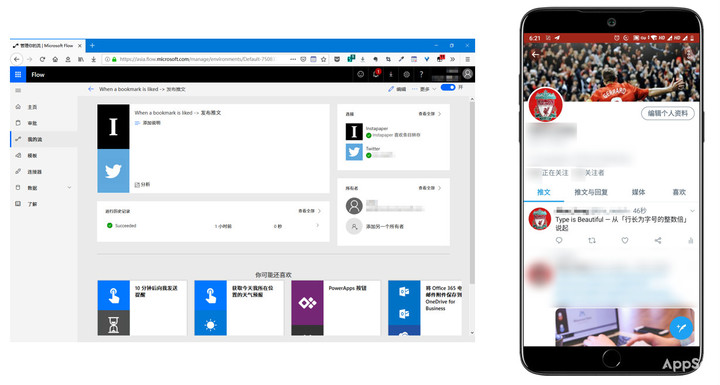The image size is (720, 385).
Task: Open the 更多 dropdown menu
Action: pyautogui.click(x=424, y=89)
